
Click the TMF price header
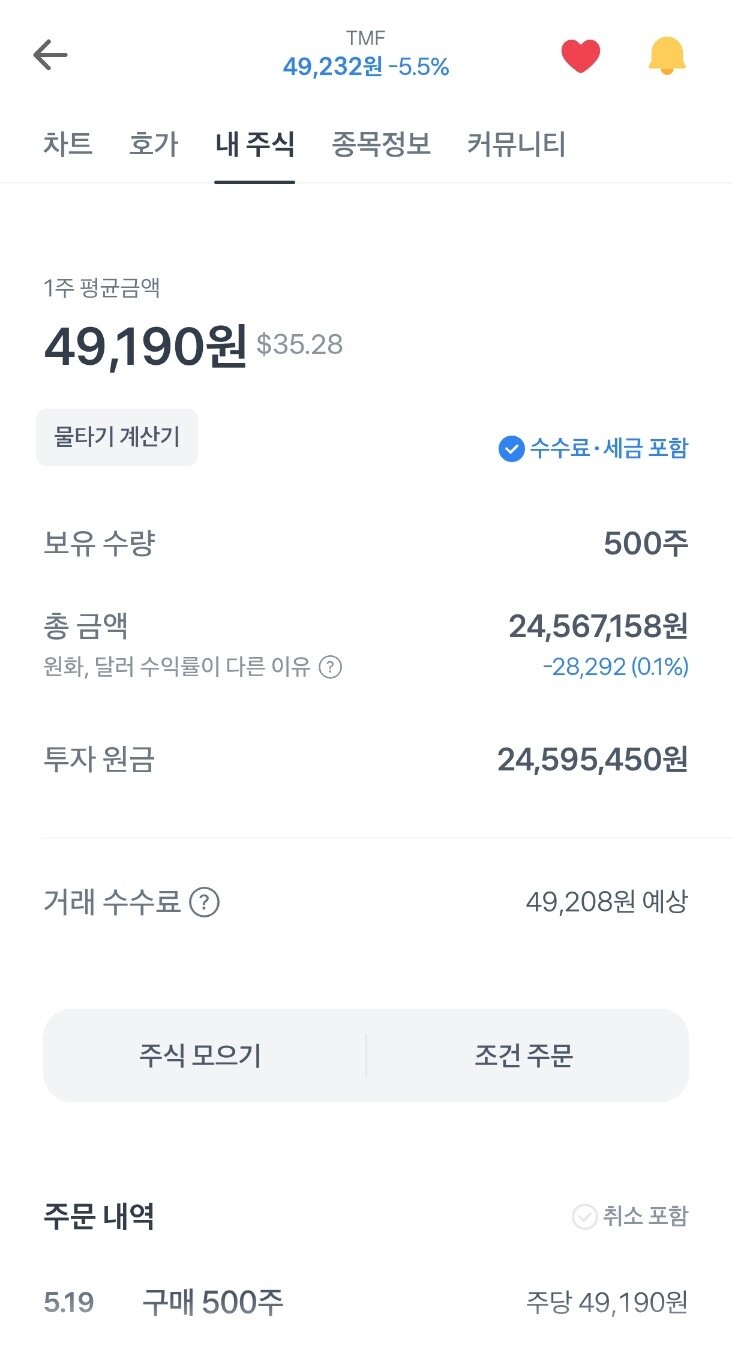click(x=366, y=54)
